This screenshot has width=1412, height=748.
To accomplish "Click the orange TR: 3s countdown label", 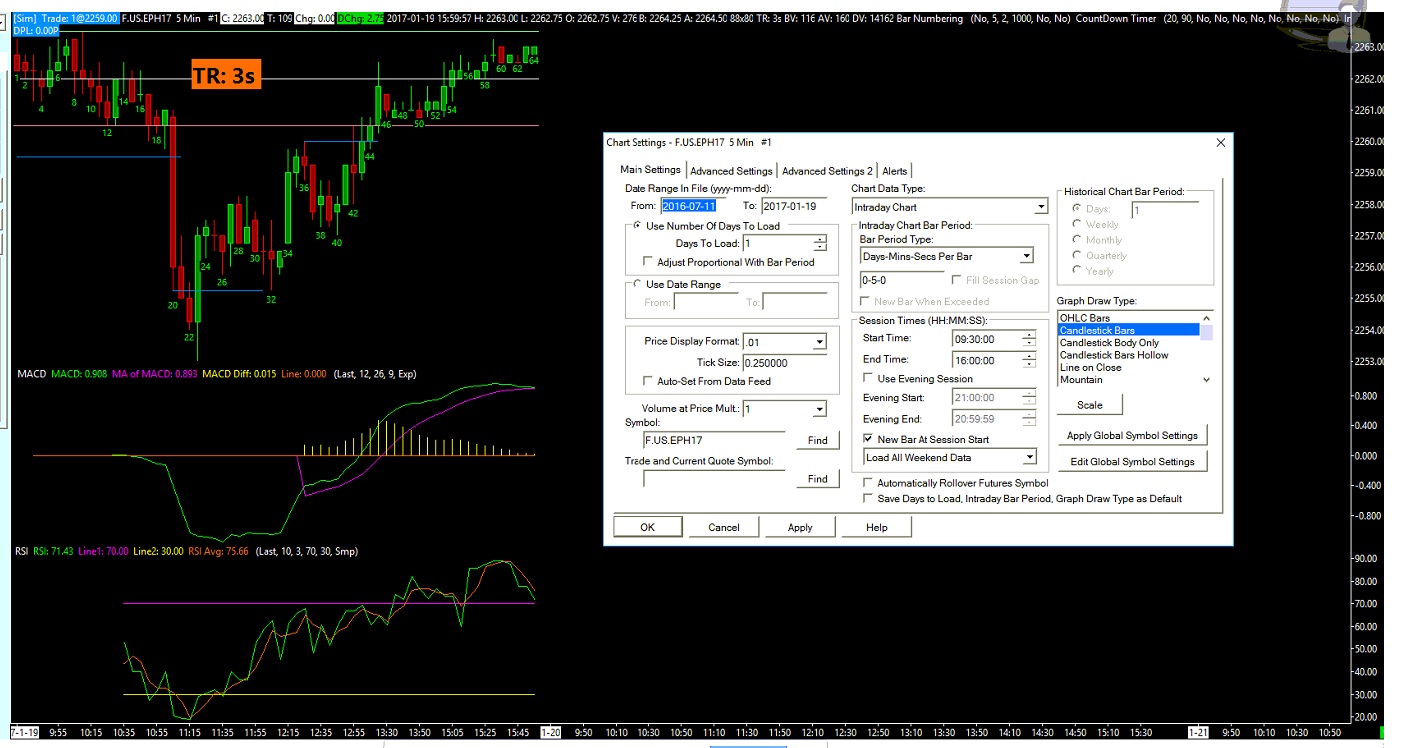I will click(226, 75).
